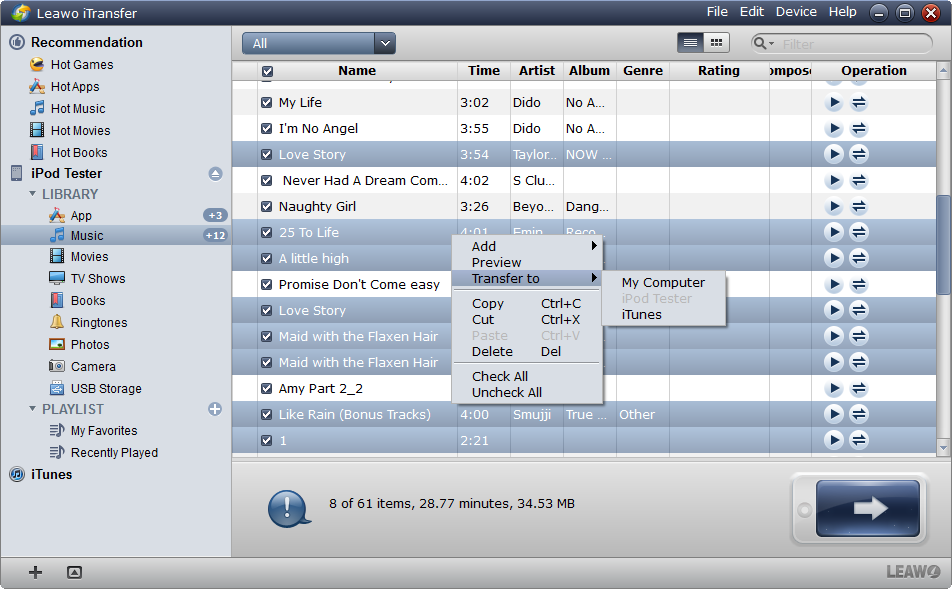Select App in the iPod library
This screenshot has width=952, height=589.
coord(80,216)
